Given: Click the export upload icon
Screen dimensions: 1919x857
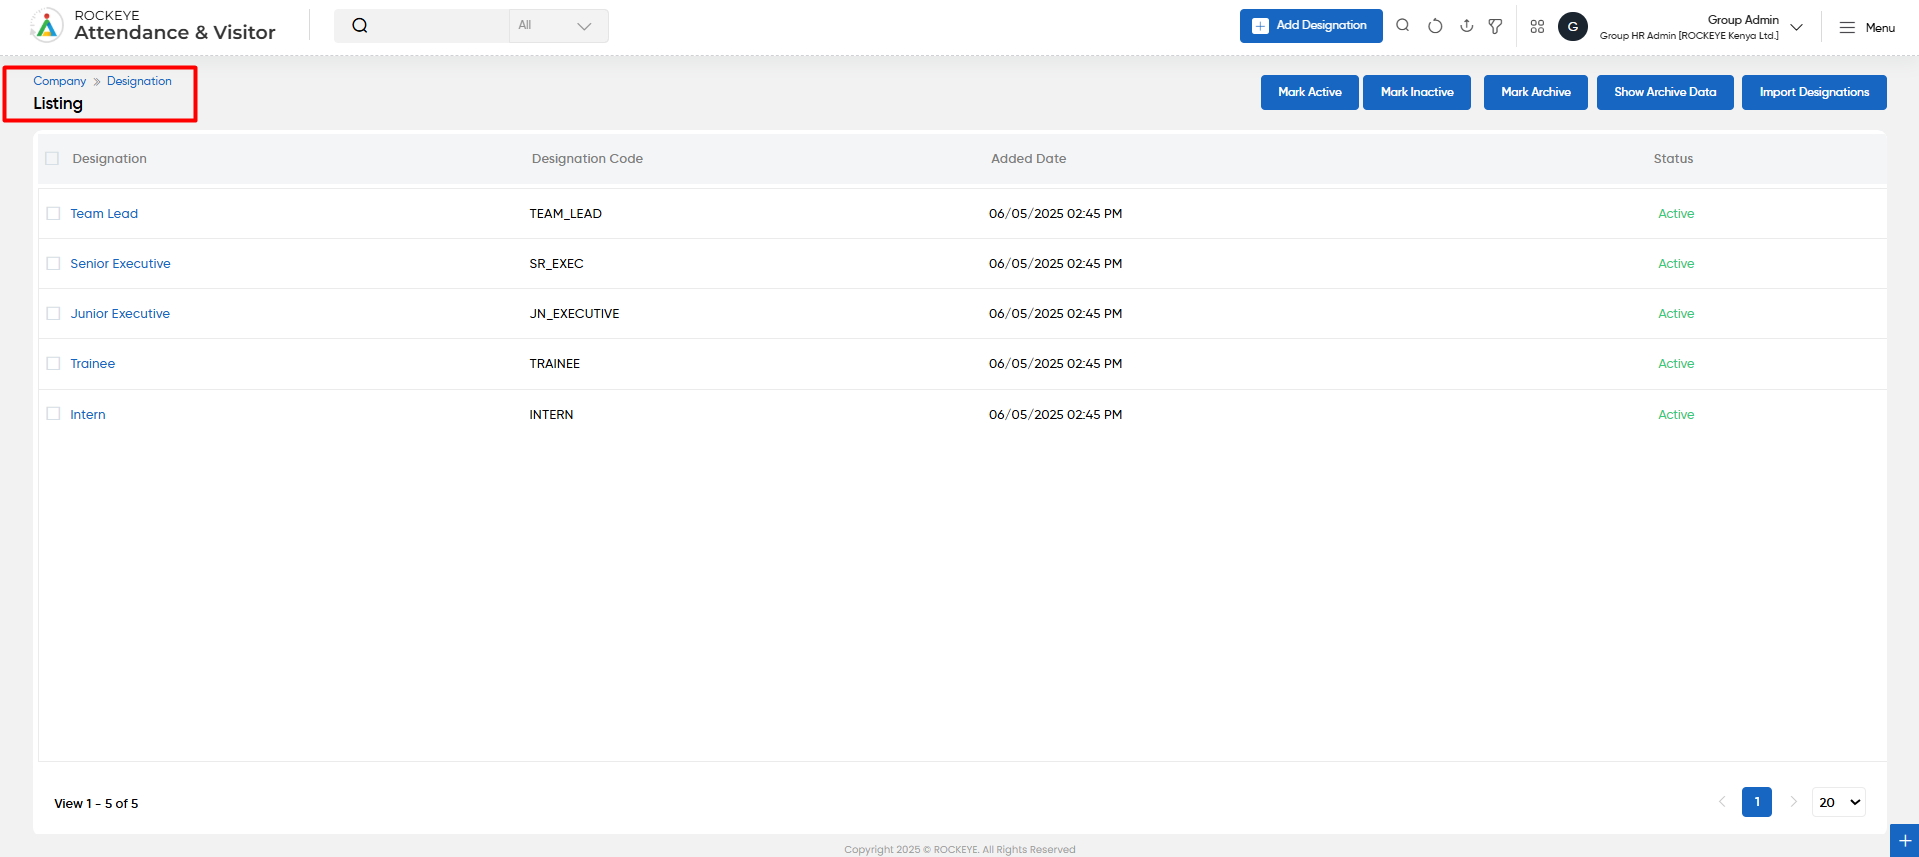Looking at the screenshot, I should (x=1466, y=26).
